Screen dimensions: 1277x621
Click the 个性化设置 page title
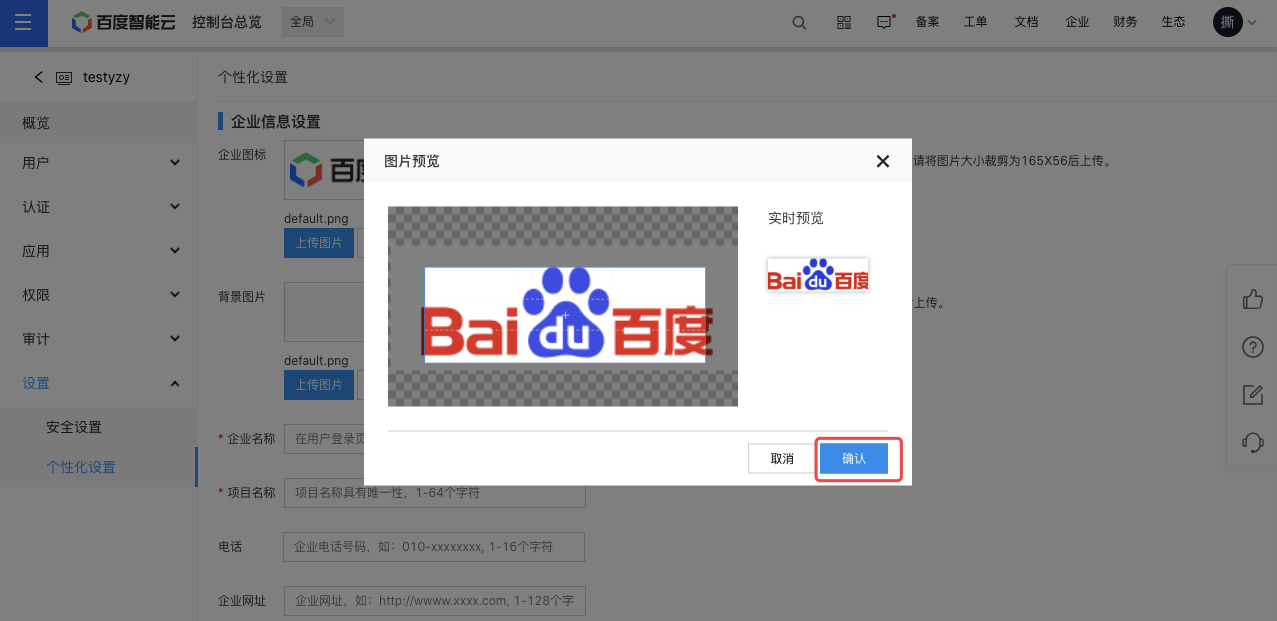coord(253,77)
